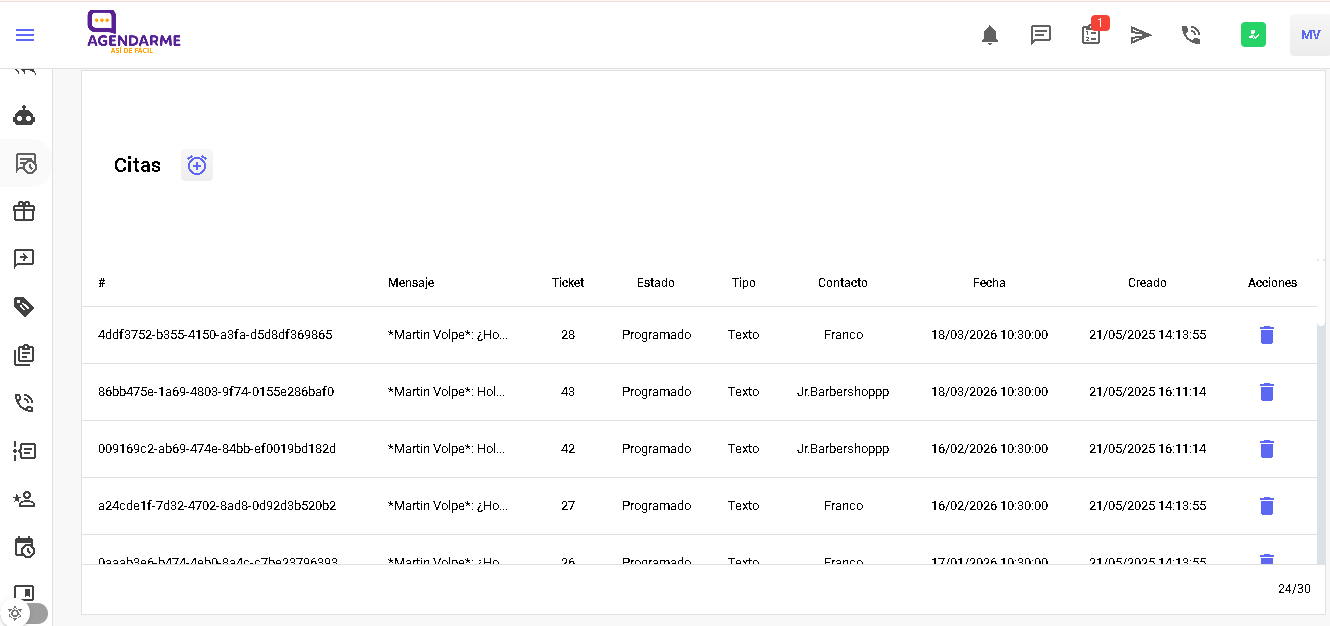The image size is (1330, 626).
Task: Delete the cita for ticket 42
Action: pyautogui.click(x=1267, y=449)
